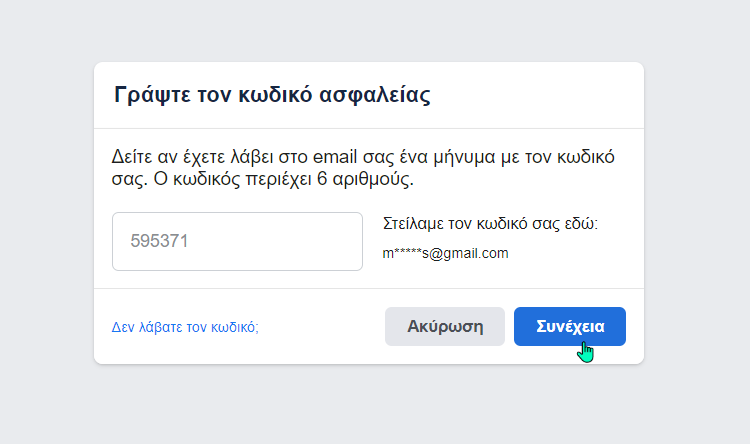The height and width of the screenshot is (444, 750).
Task: Continue with the blue Συνέχεια button
Action: click(570, 326)
